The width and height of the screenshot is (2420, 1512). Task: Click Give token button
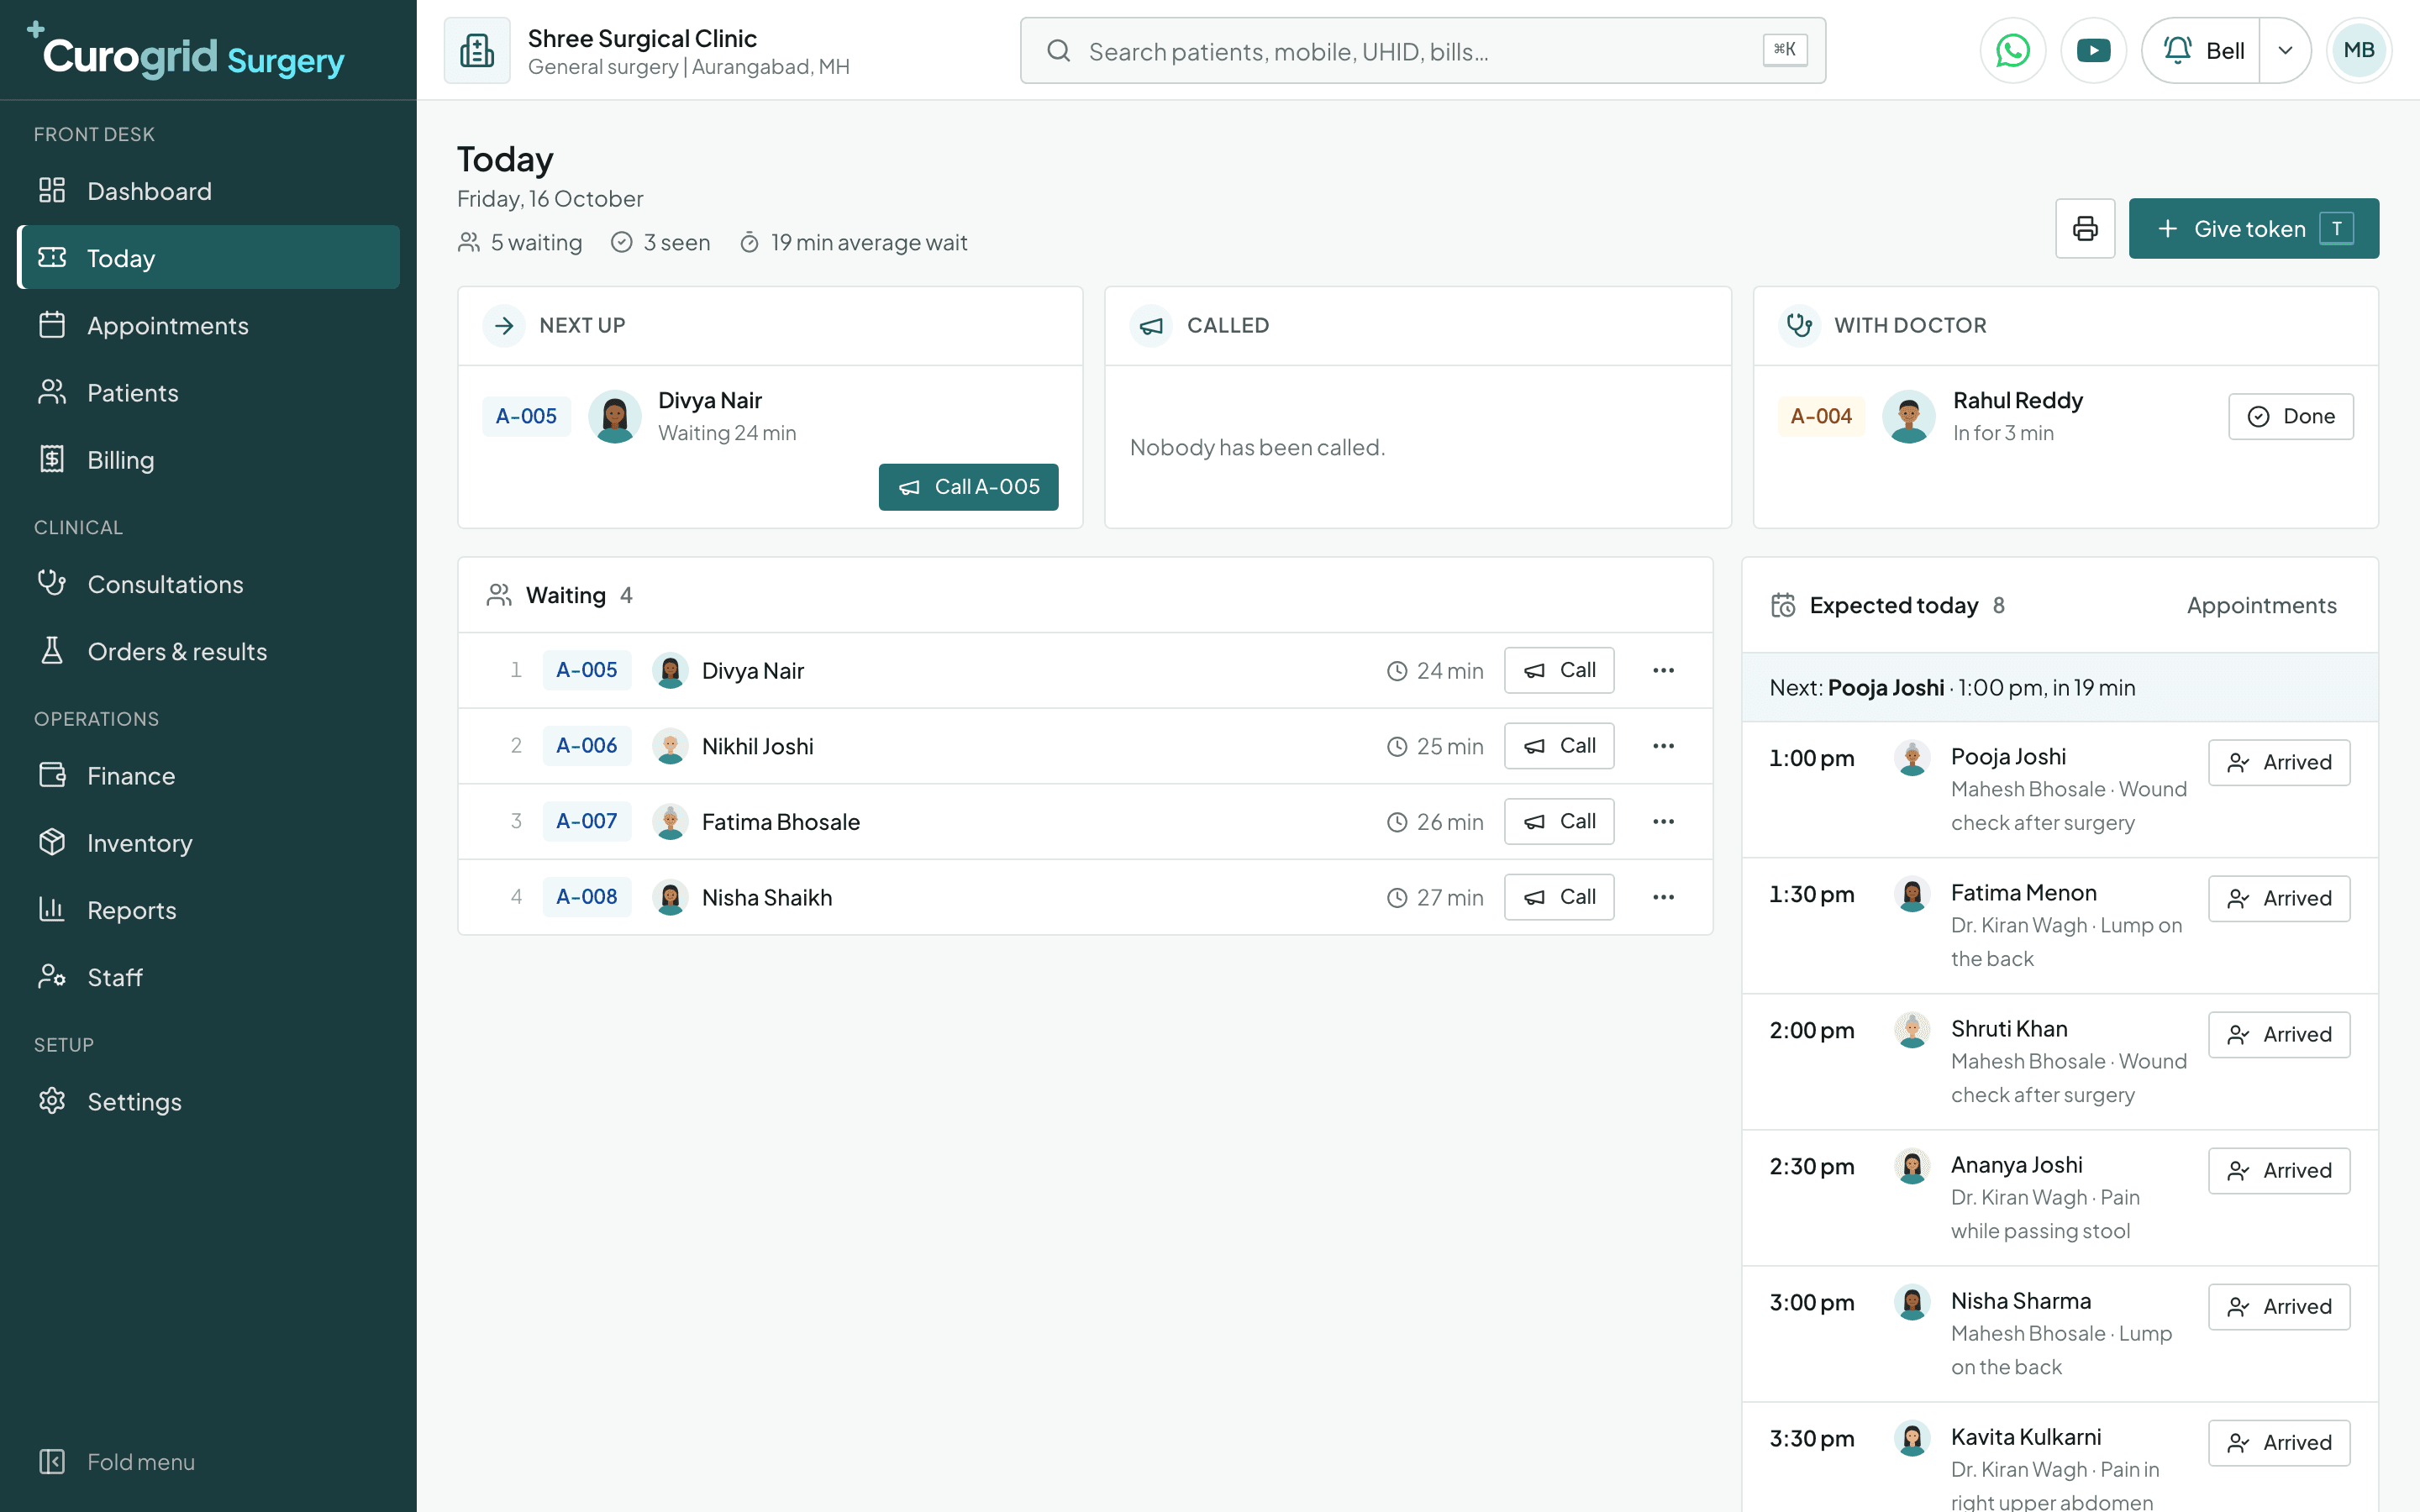[2253, 229]
